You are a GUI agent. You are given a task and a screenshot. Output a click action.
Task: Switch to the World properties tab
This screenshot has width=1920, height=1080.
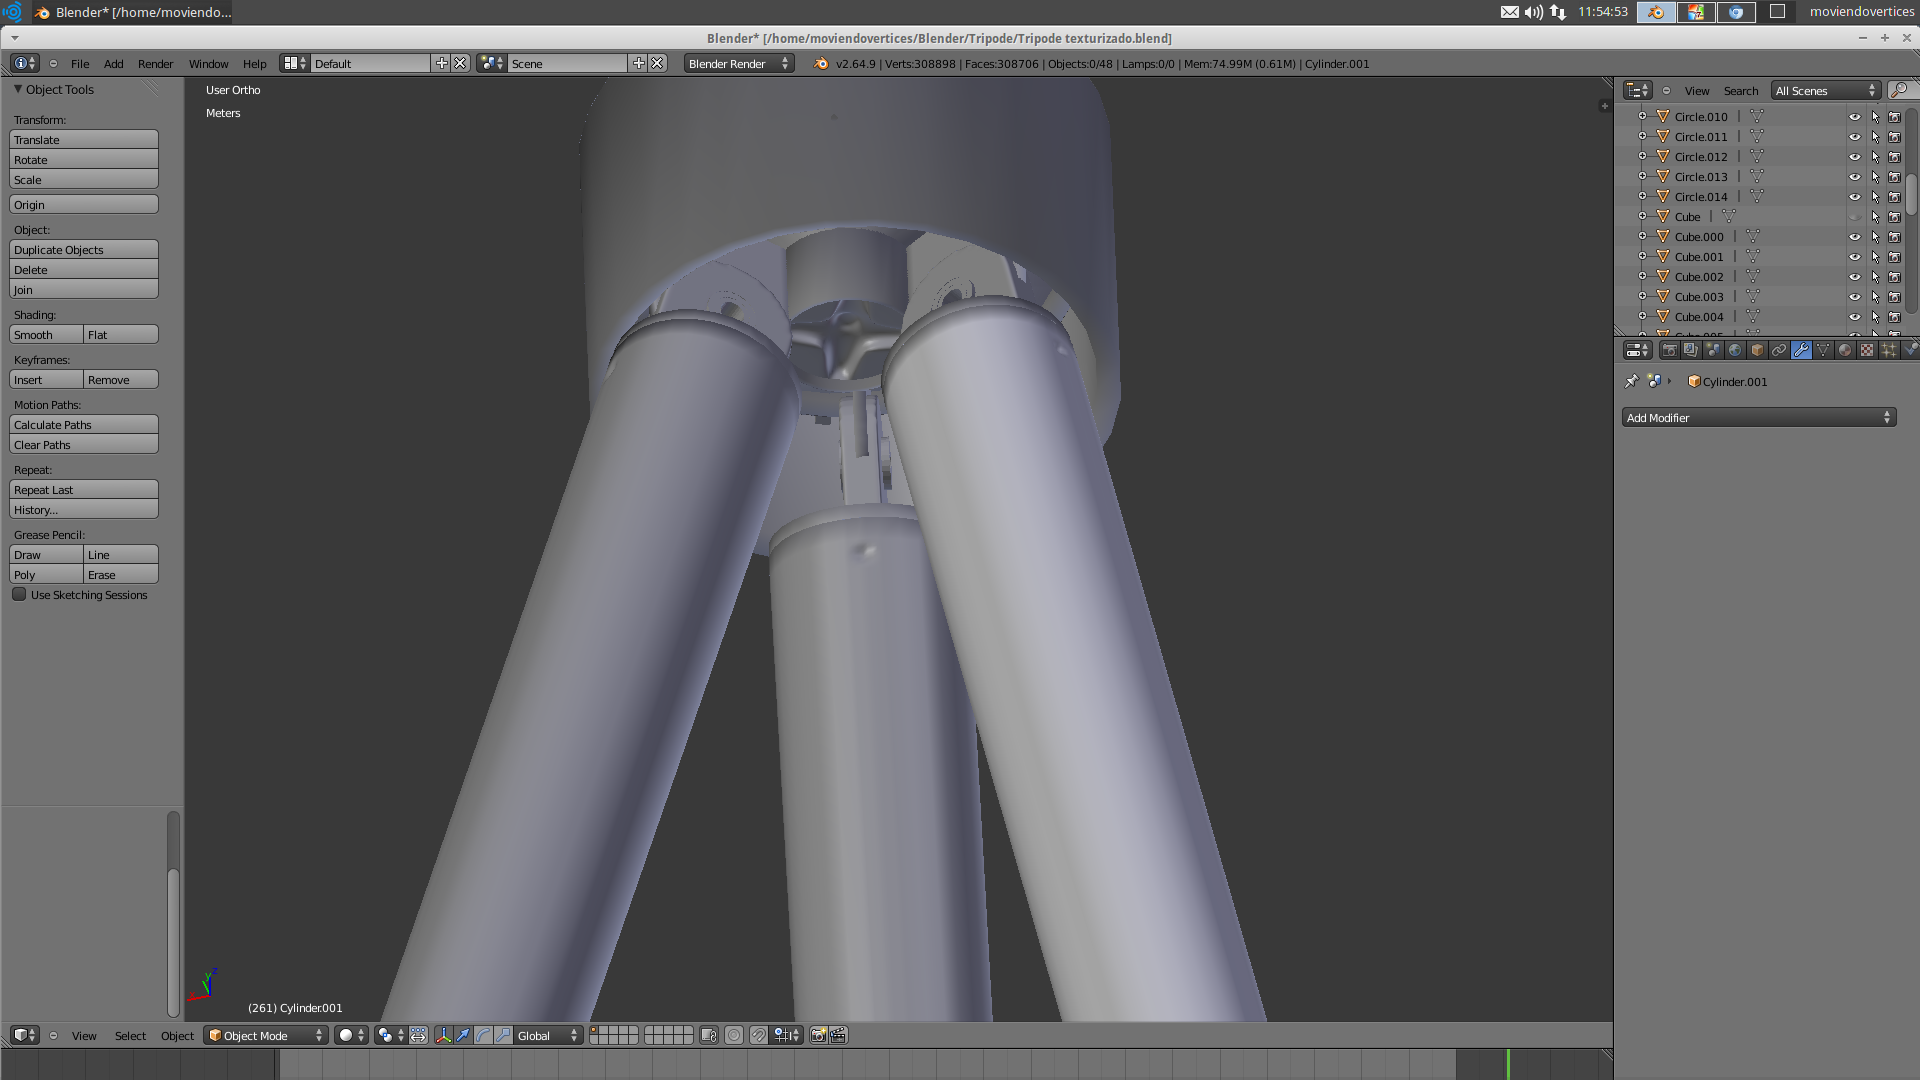(1735, 350)
